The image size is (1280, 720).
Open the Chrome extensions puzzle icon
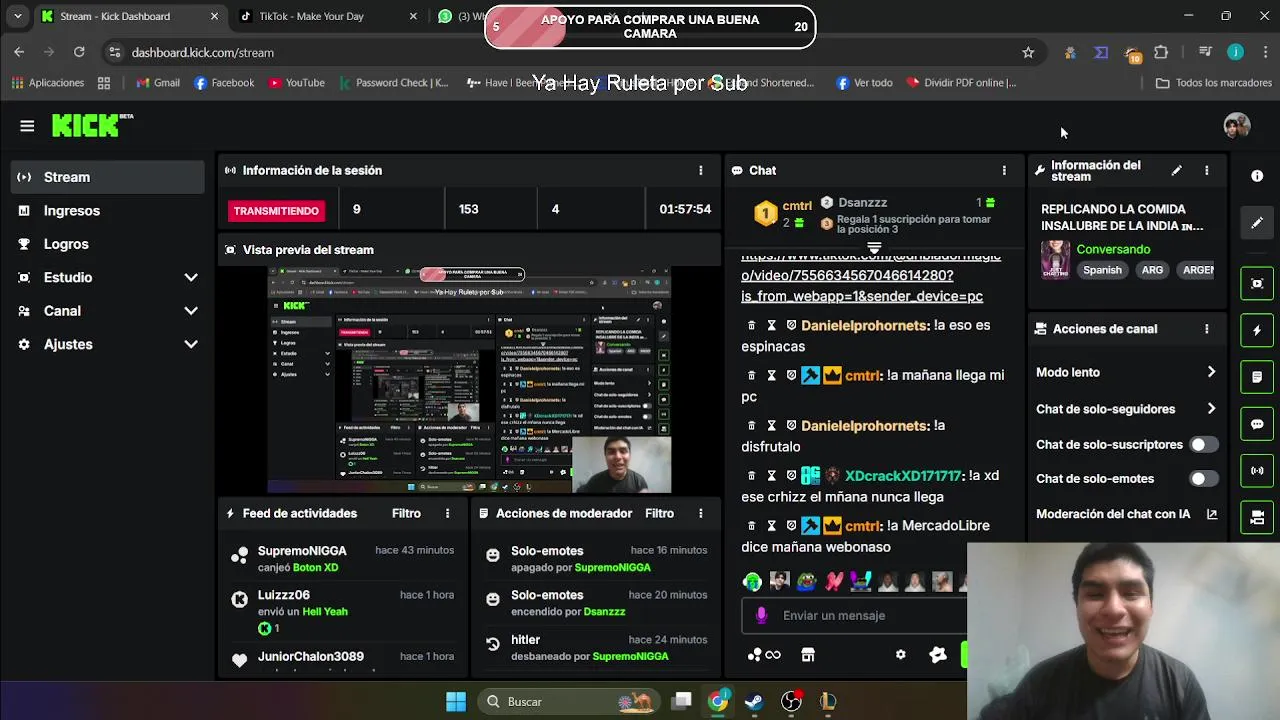click(x=1161, y=52)
